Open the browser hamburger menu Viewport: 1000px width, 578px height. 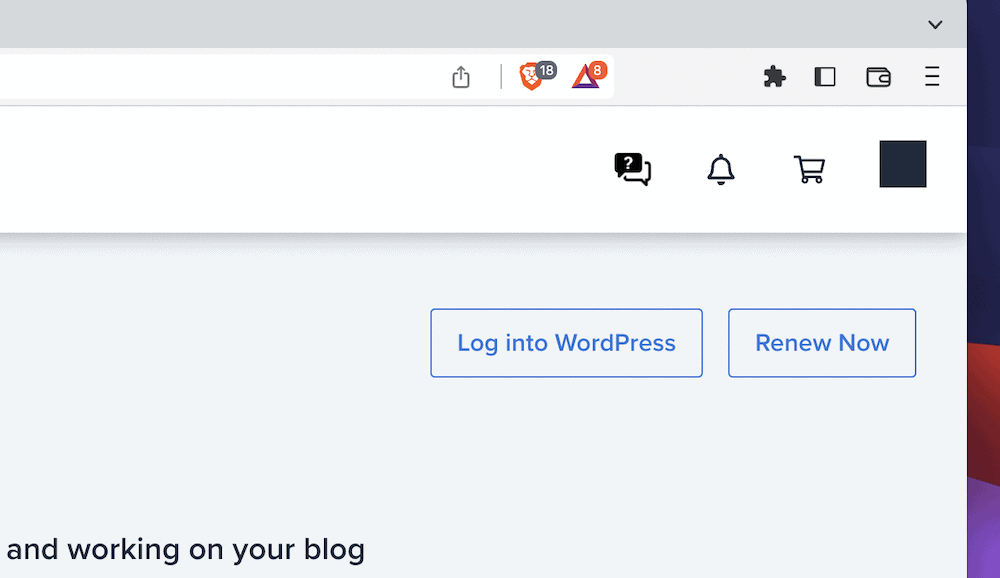[x=932, y=76]
